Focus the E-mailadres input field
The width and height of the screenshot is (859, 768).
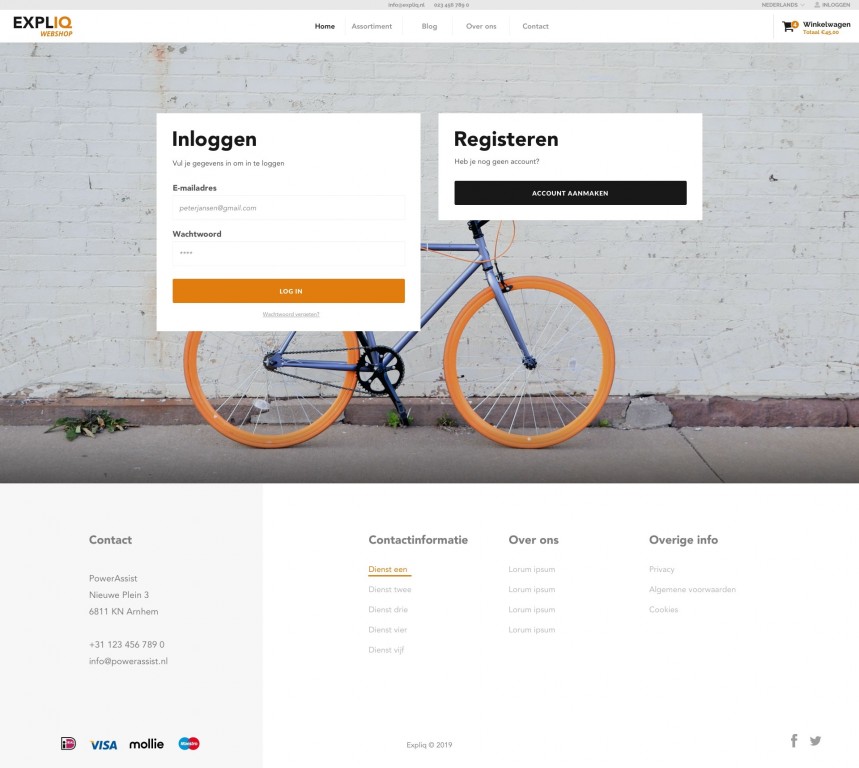289,208
